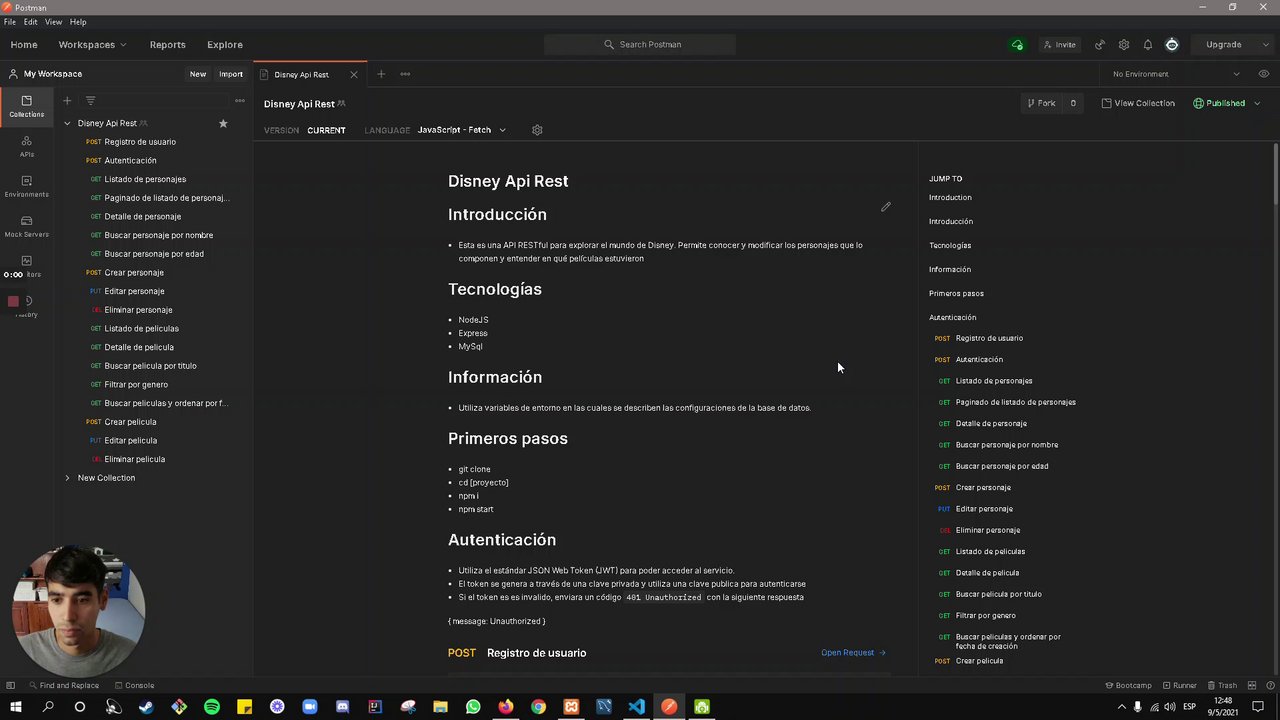Image resolution: width=1280 pixels, height=720 pixels.
Task: Click the Postman taskbar icon
Action: click(x=669, y=707)
